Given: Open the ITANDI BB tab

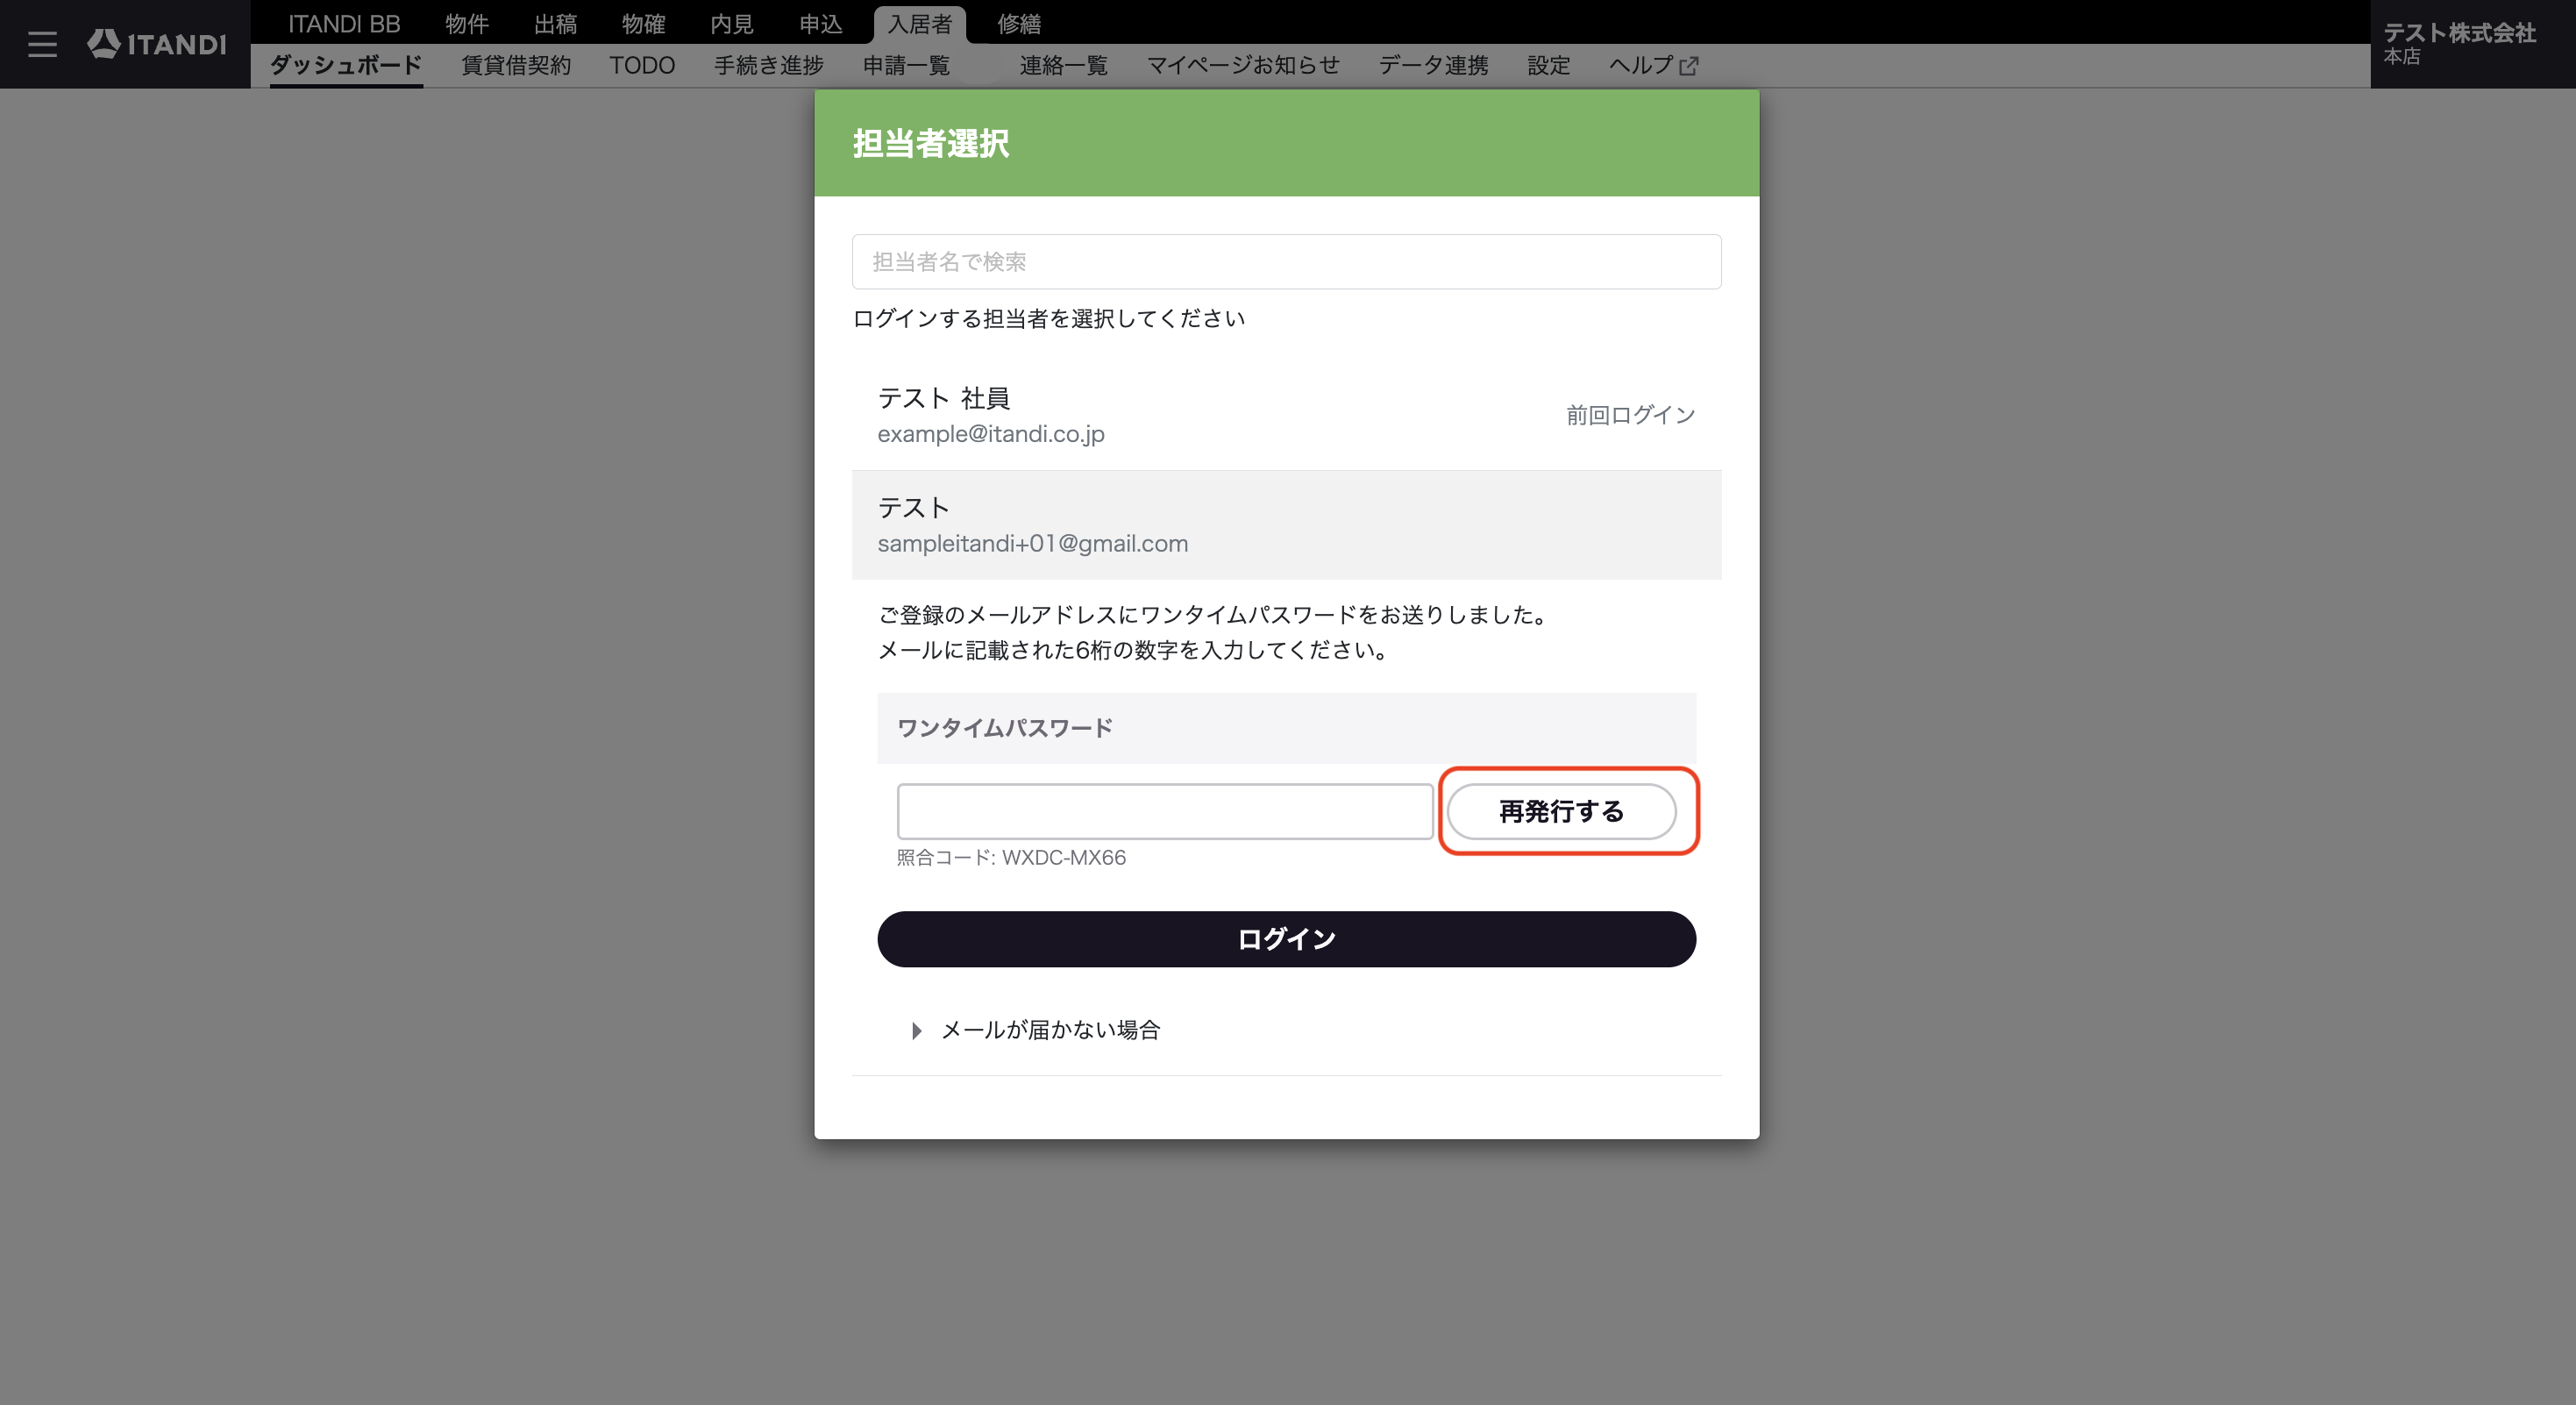Looking at the screenshot, I should (x=344, y=24).
